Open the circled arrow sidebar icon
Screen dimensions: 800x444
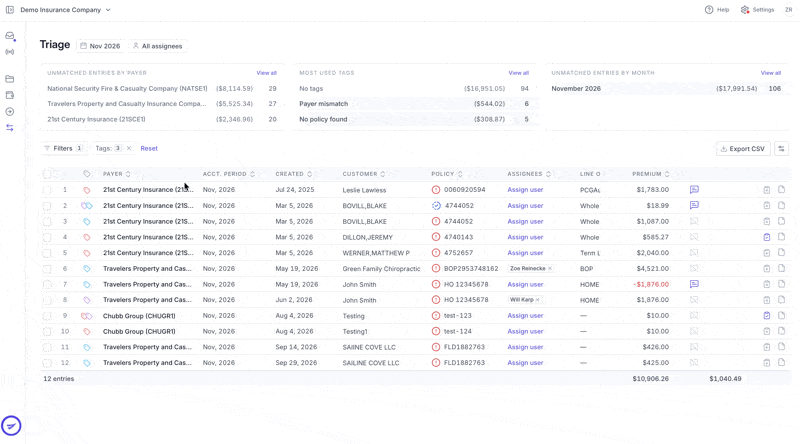click(x=10, y=112)
